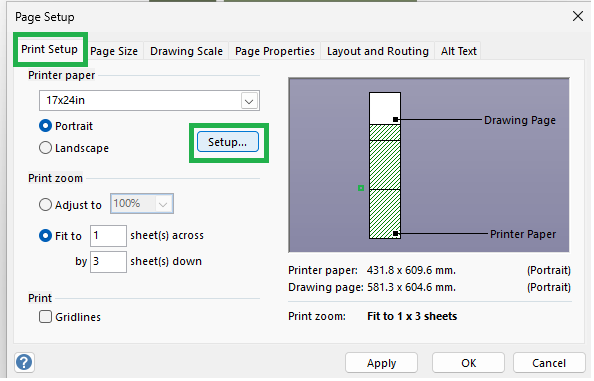Click the sheets down input field
Viewport: 594px width, 381px height.
(109, 263)
